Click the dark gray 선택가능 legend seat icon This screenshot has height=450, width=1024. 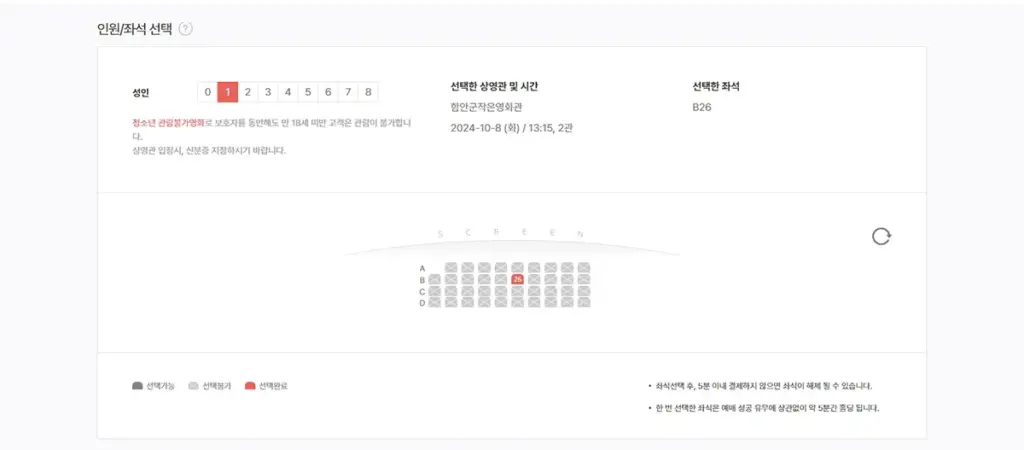click(x=137, y=385)
